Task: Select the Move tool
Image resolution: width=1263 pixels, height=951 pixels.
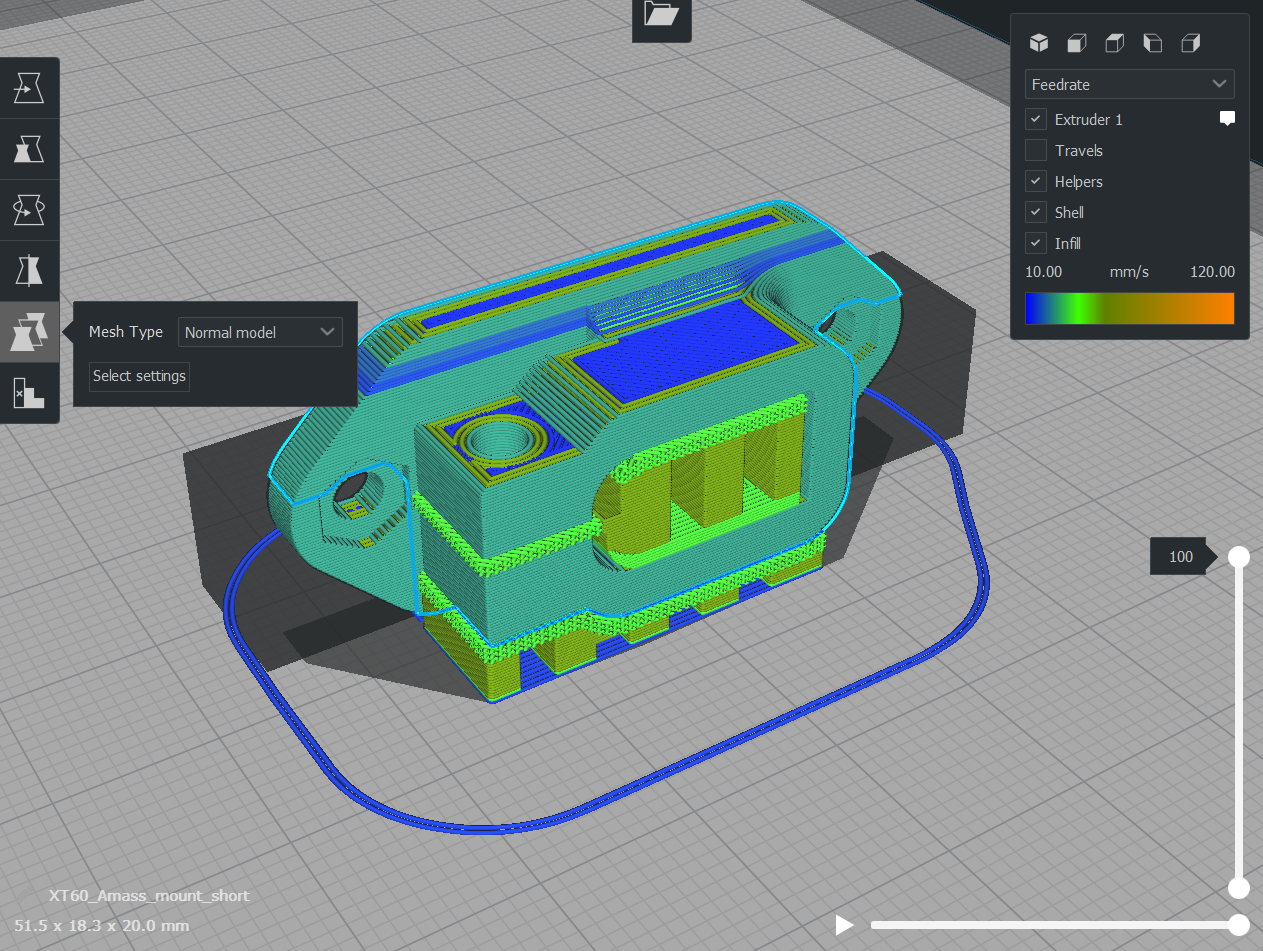Action: click(29, 90)
